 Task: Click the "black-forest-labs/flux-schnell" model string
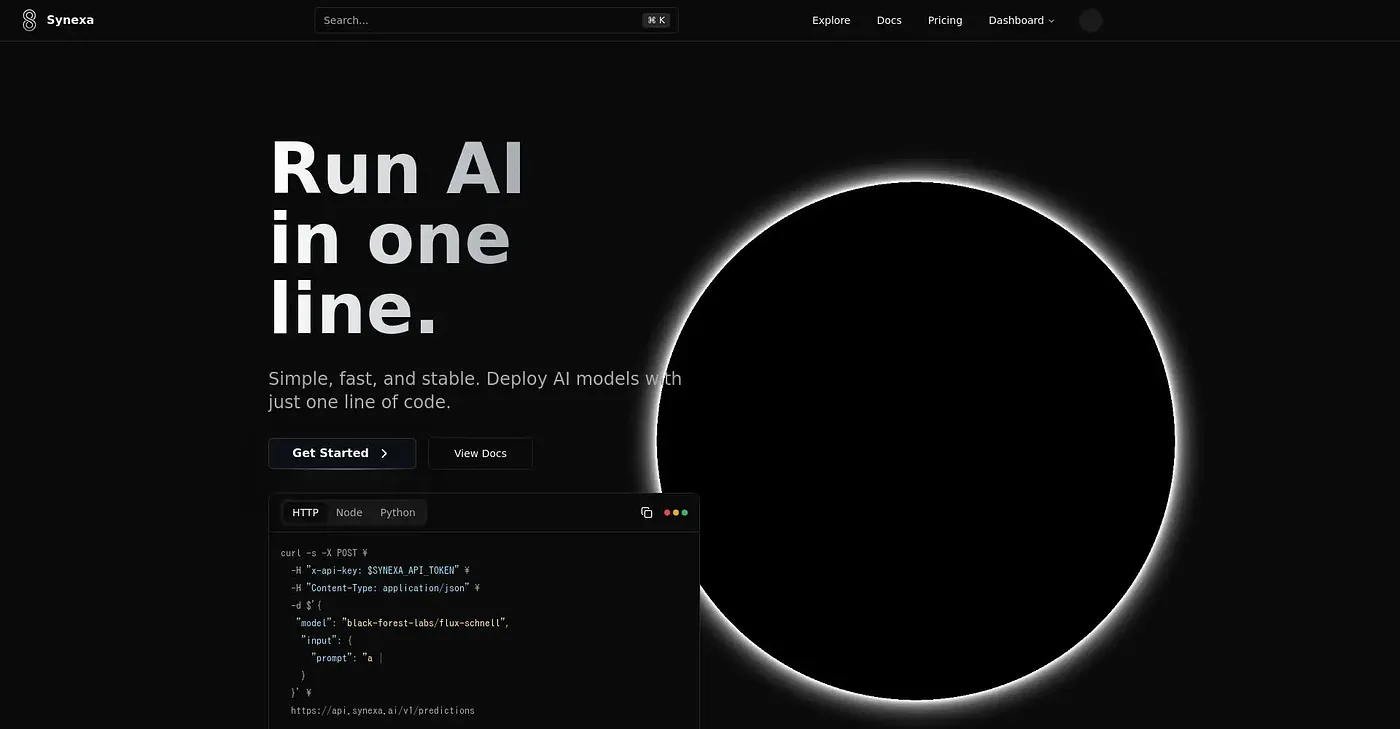coord(425,623)
